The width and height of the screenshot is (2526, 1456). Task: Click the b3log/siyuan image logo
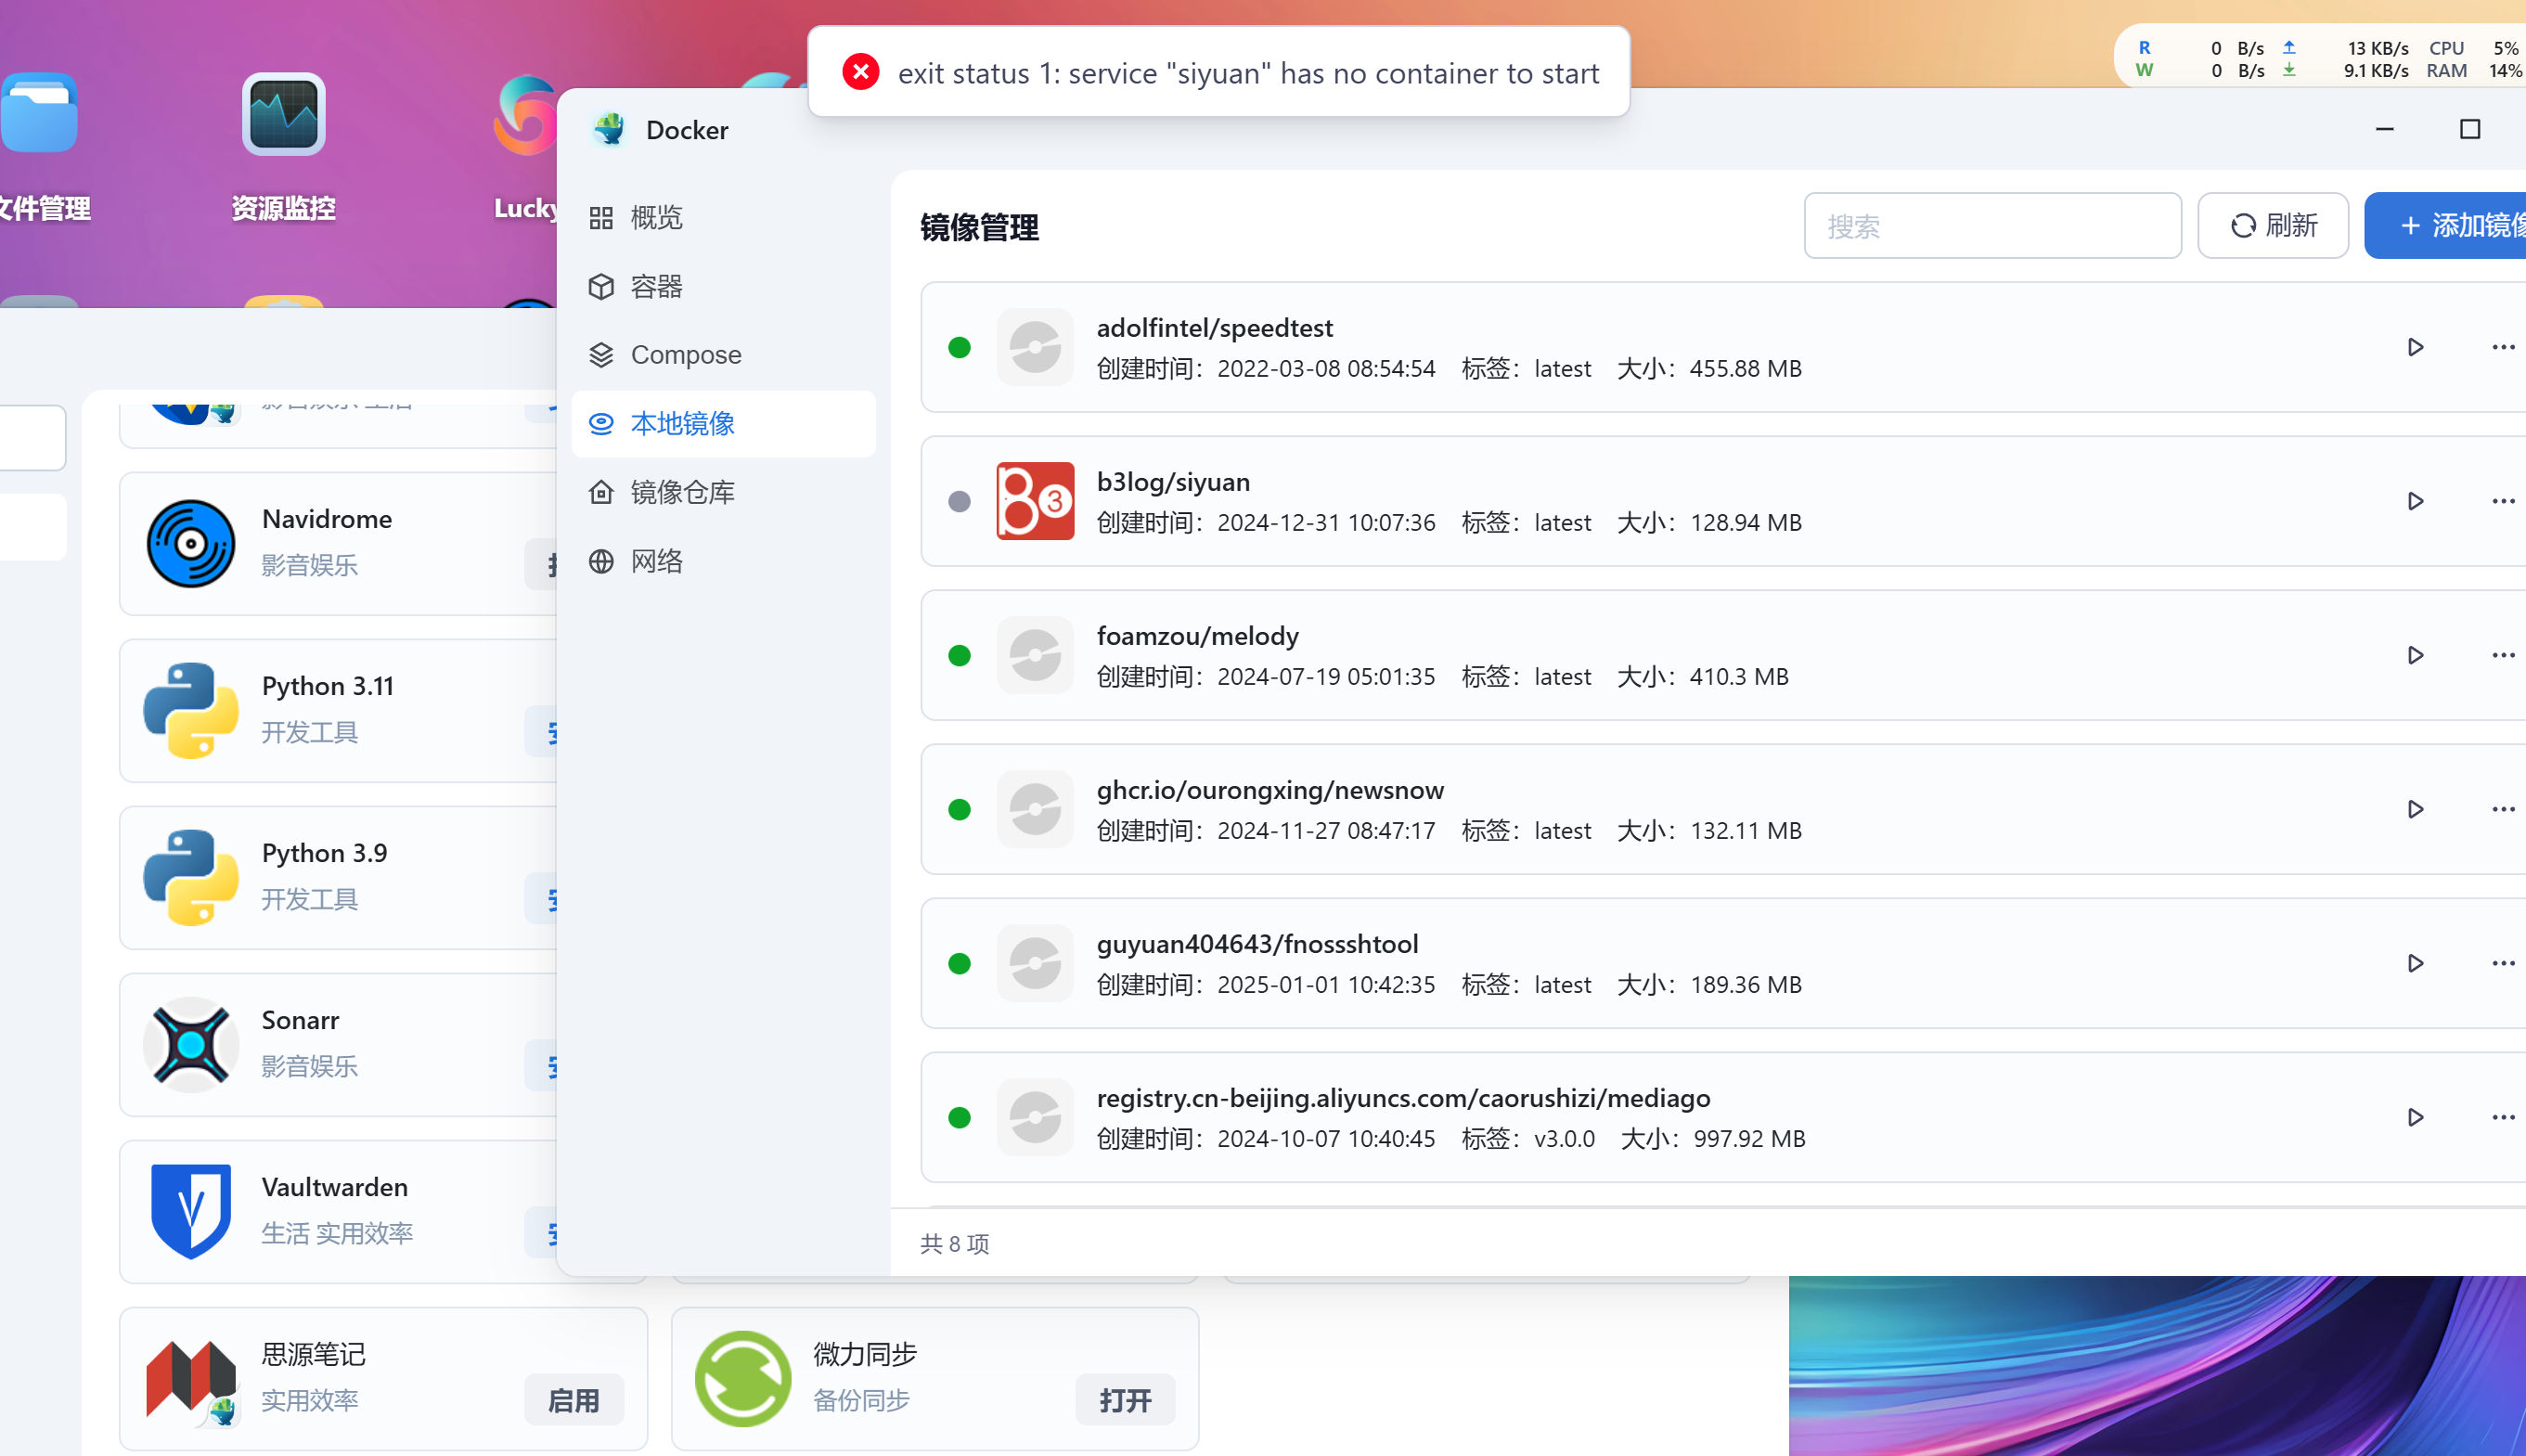click(1035, 501)
